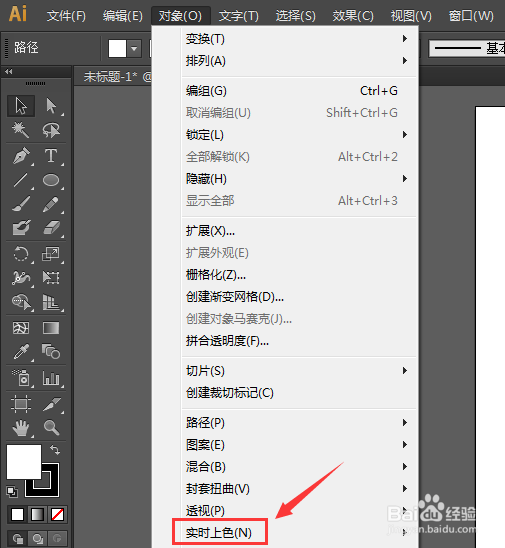Image resolution: width=505 pixels, height=548 pixels.
Task: Enable Draw Normal mode
Action: click(17, 539)
